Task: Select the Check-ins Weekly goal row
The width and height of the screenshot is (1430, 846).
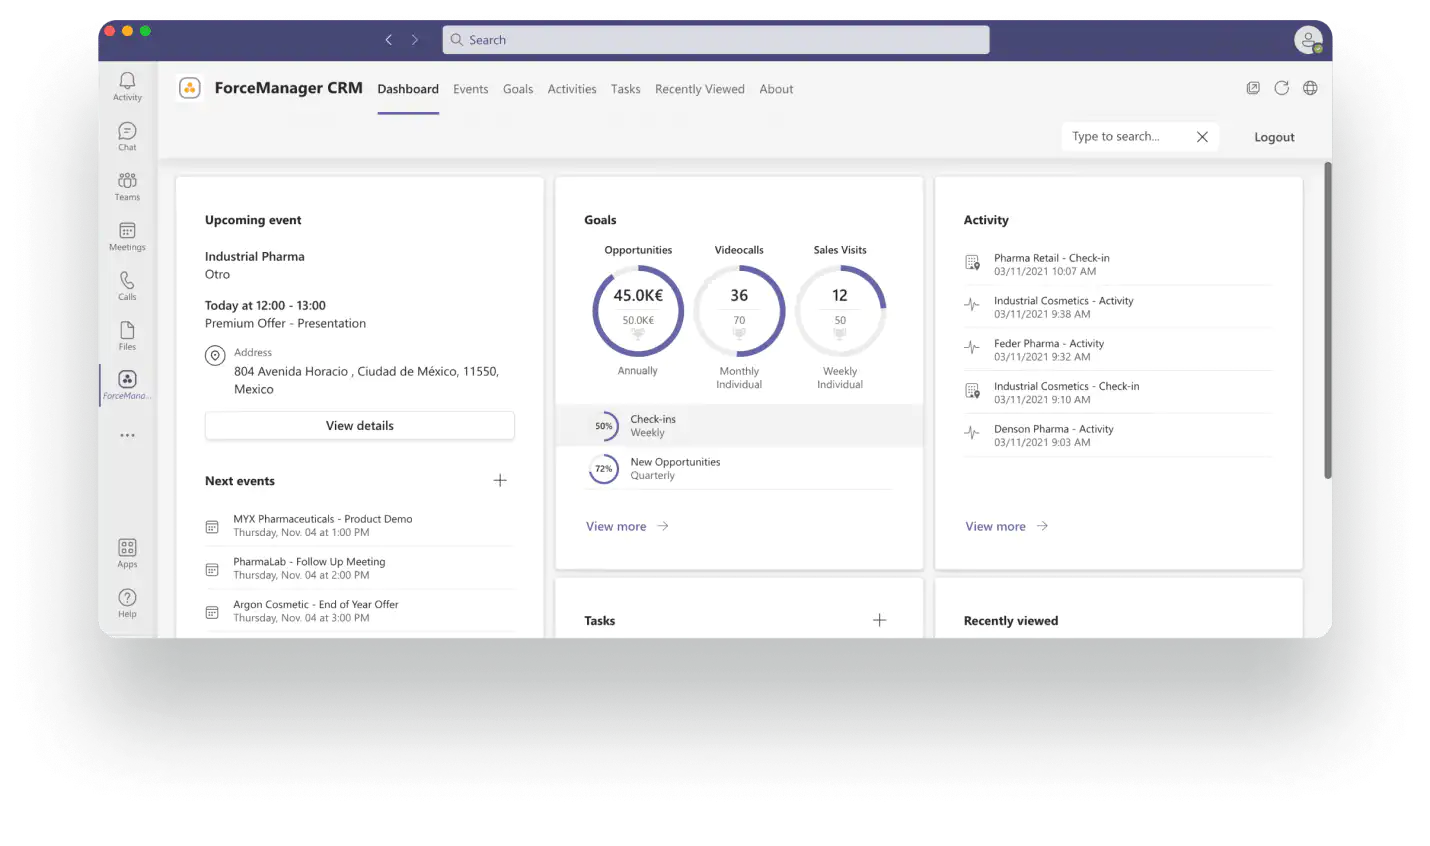Action: (x=739, y=426)
